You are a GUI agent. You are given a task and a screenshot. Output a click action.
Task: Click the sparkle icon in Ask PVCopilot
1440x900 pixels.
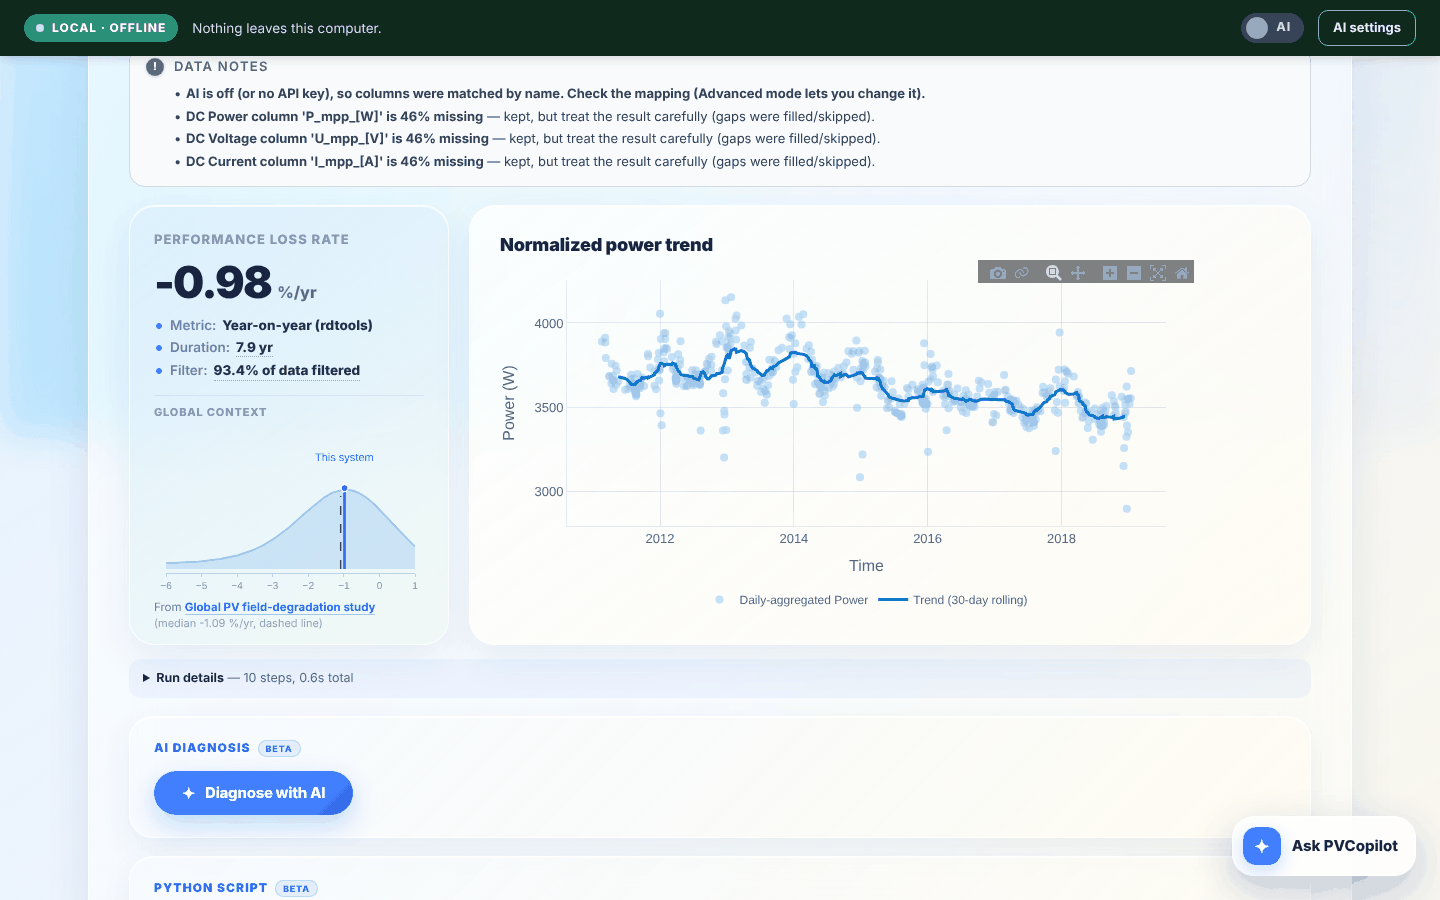[x=1262, y=846]
